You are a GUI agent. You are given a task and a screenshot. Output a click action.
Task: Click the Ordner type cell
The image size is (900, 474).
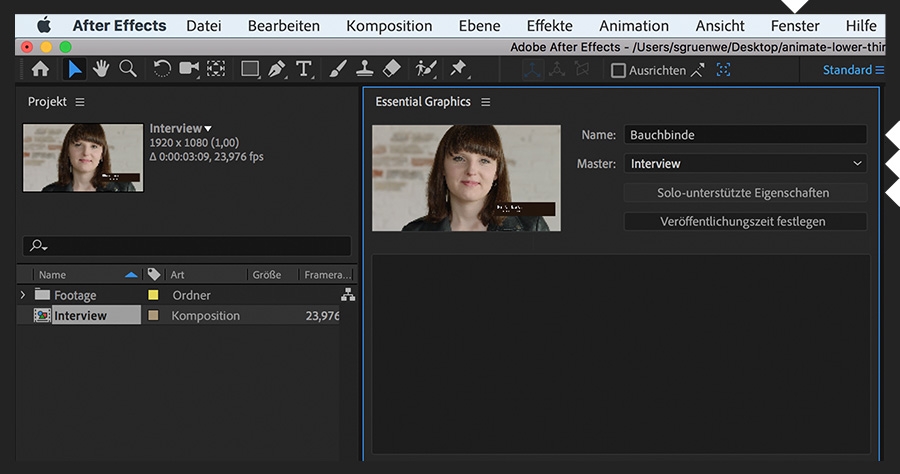(192, 295)
